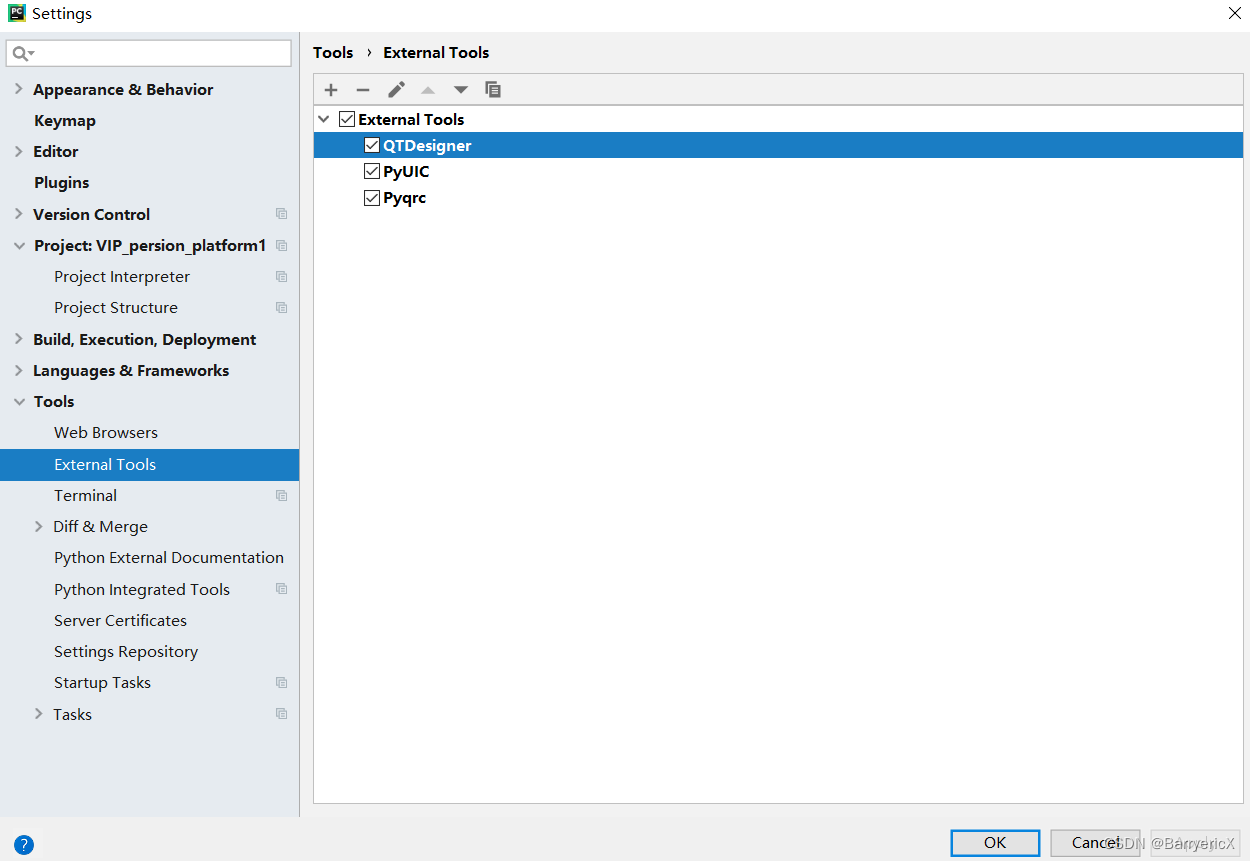Copy selected tool with duplicate icon
1250x861 pixels.
tap(493, 89)
